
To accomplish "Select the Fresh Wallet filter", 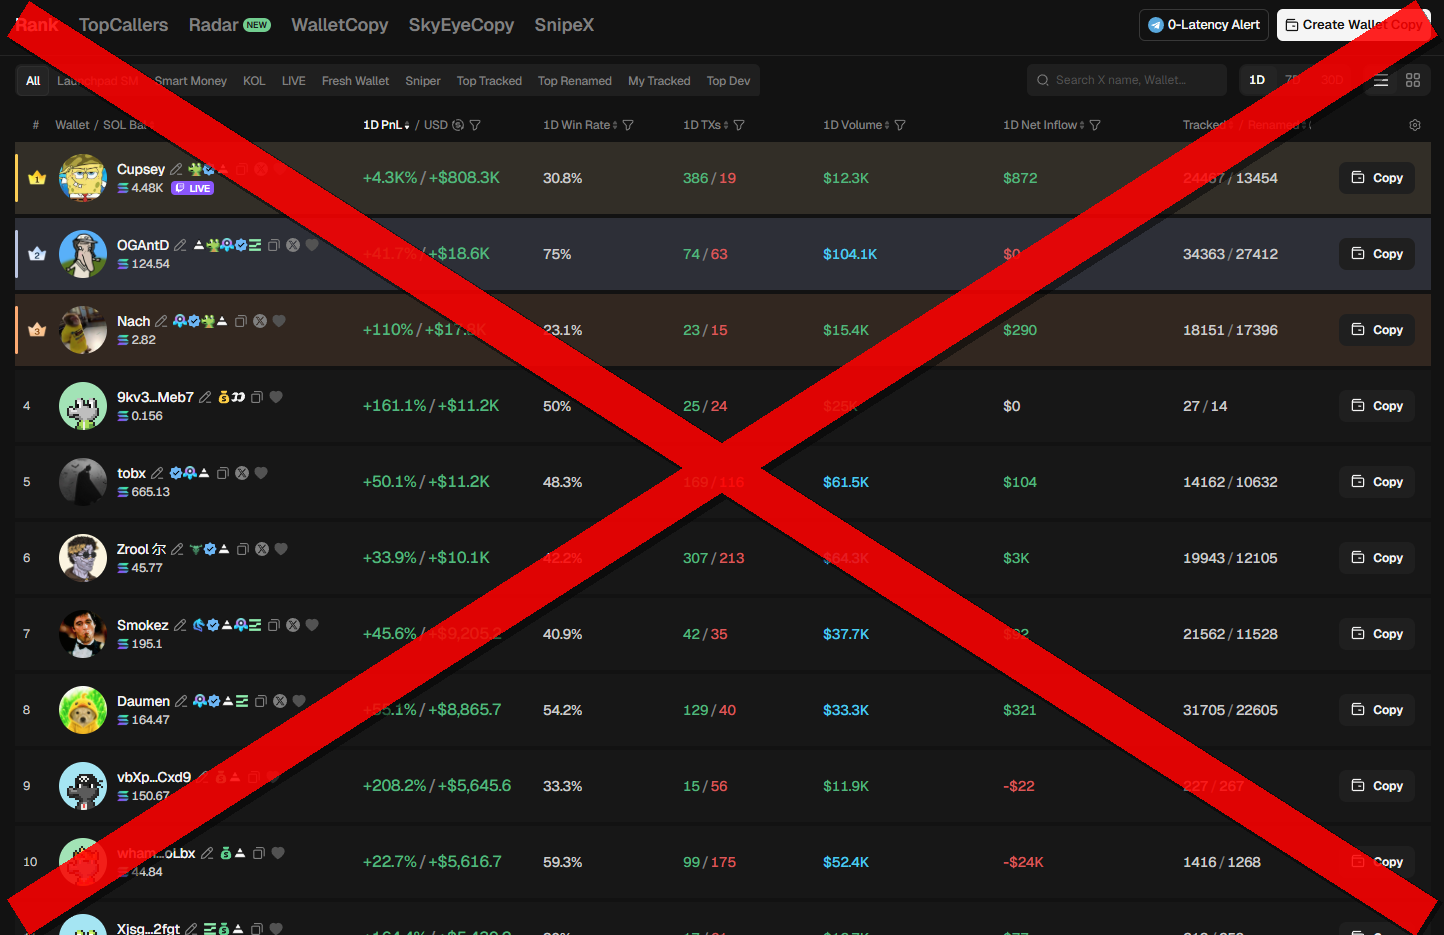I will 355,81.
